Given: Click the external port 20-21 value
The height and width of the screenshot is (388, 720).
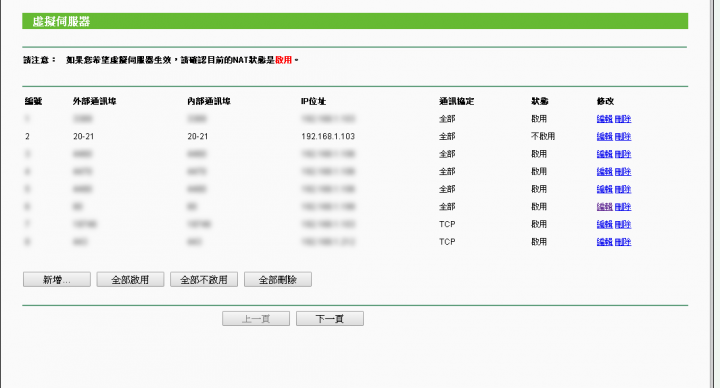Looking at the screenshot, I should click(83, 136).
